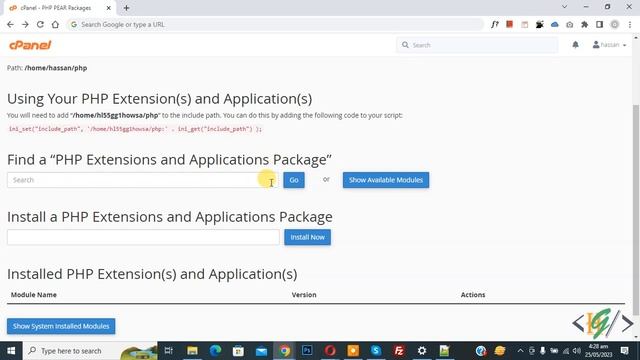Image resolution: width=640 pixels, height=360 pixels.
Task: Click the top cPanel search field
Action: [477, 45]
